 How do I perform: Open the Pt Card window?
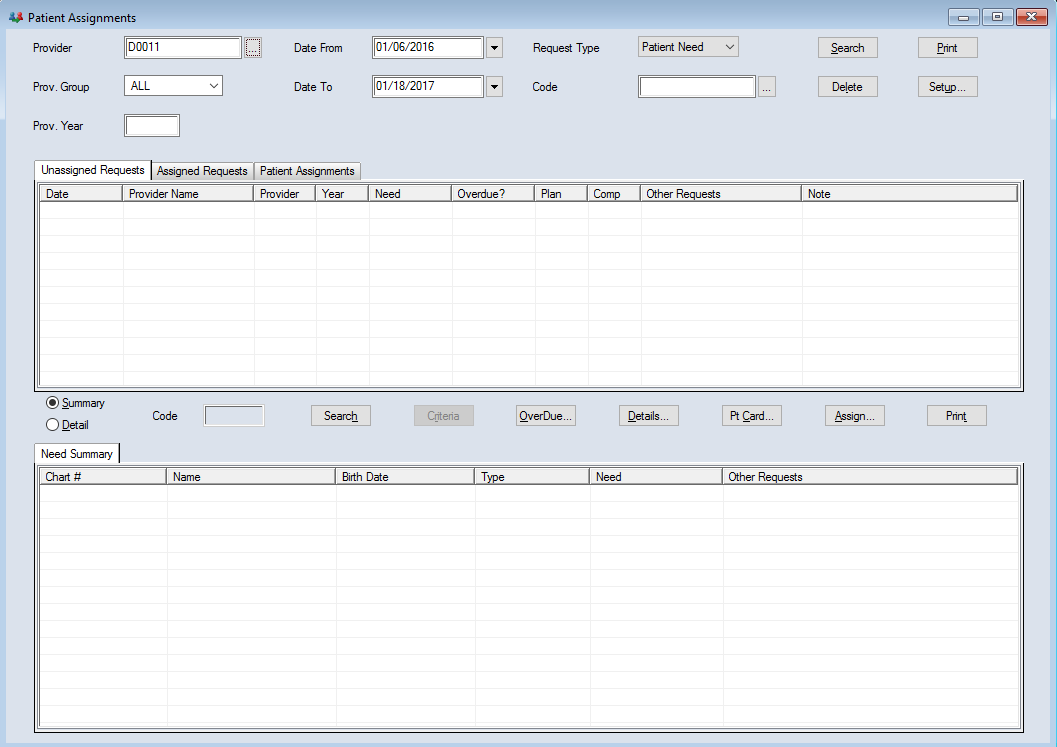[752, 416]
